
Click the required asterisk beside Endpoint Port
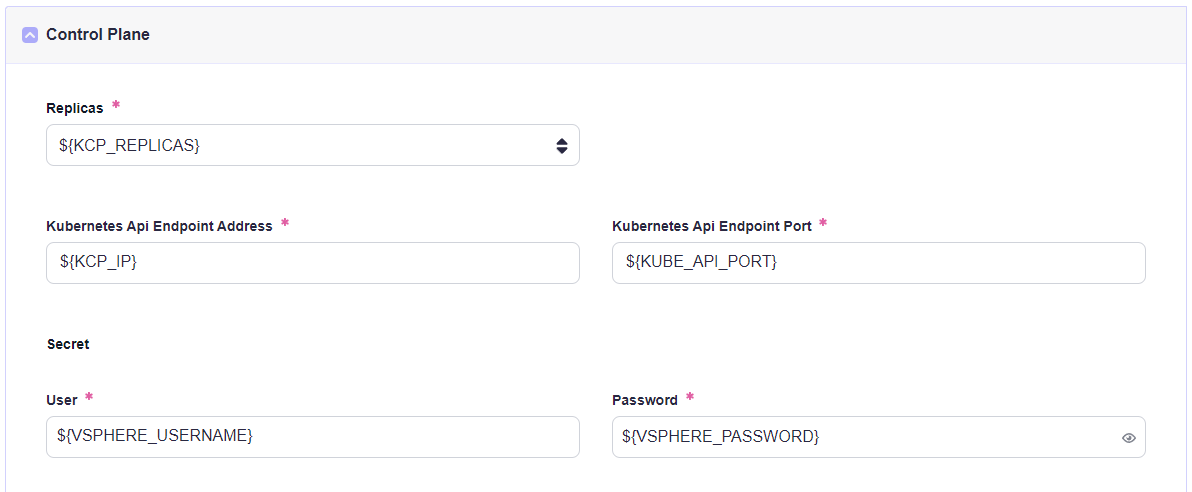[x=823, y=223]
